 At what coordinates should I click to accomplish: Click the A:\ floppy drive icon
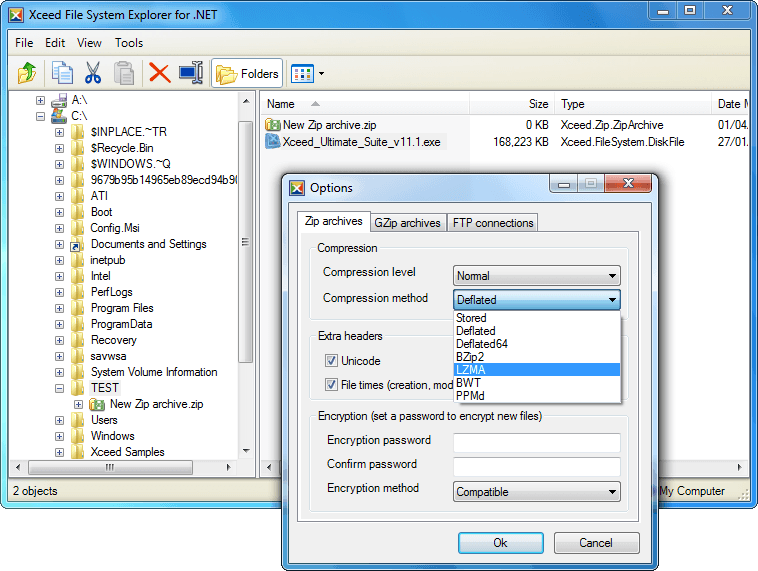point(59,101)
